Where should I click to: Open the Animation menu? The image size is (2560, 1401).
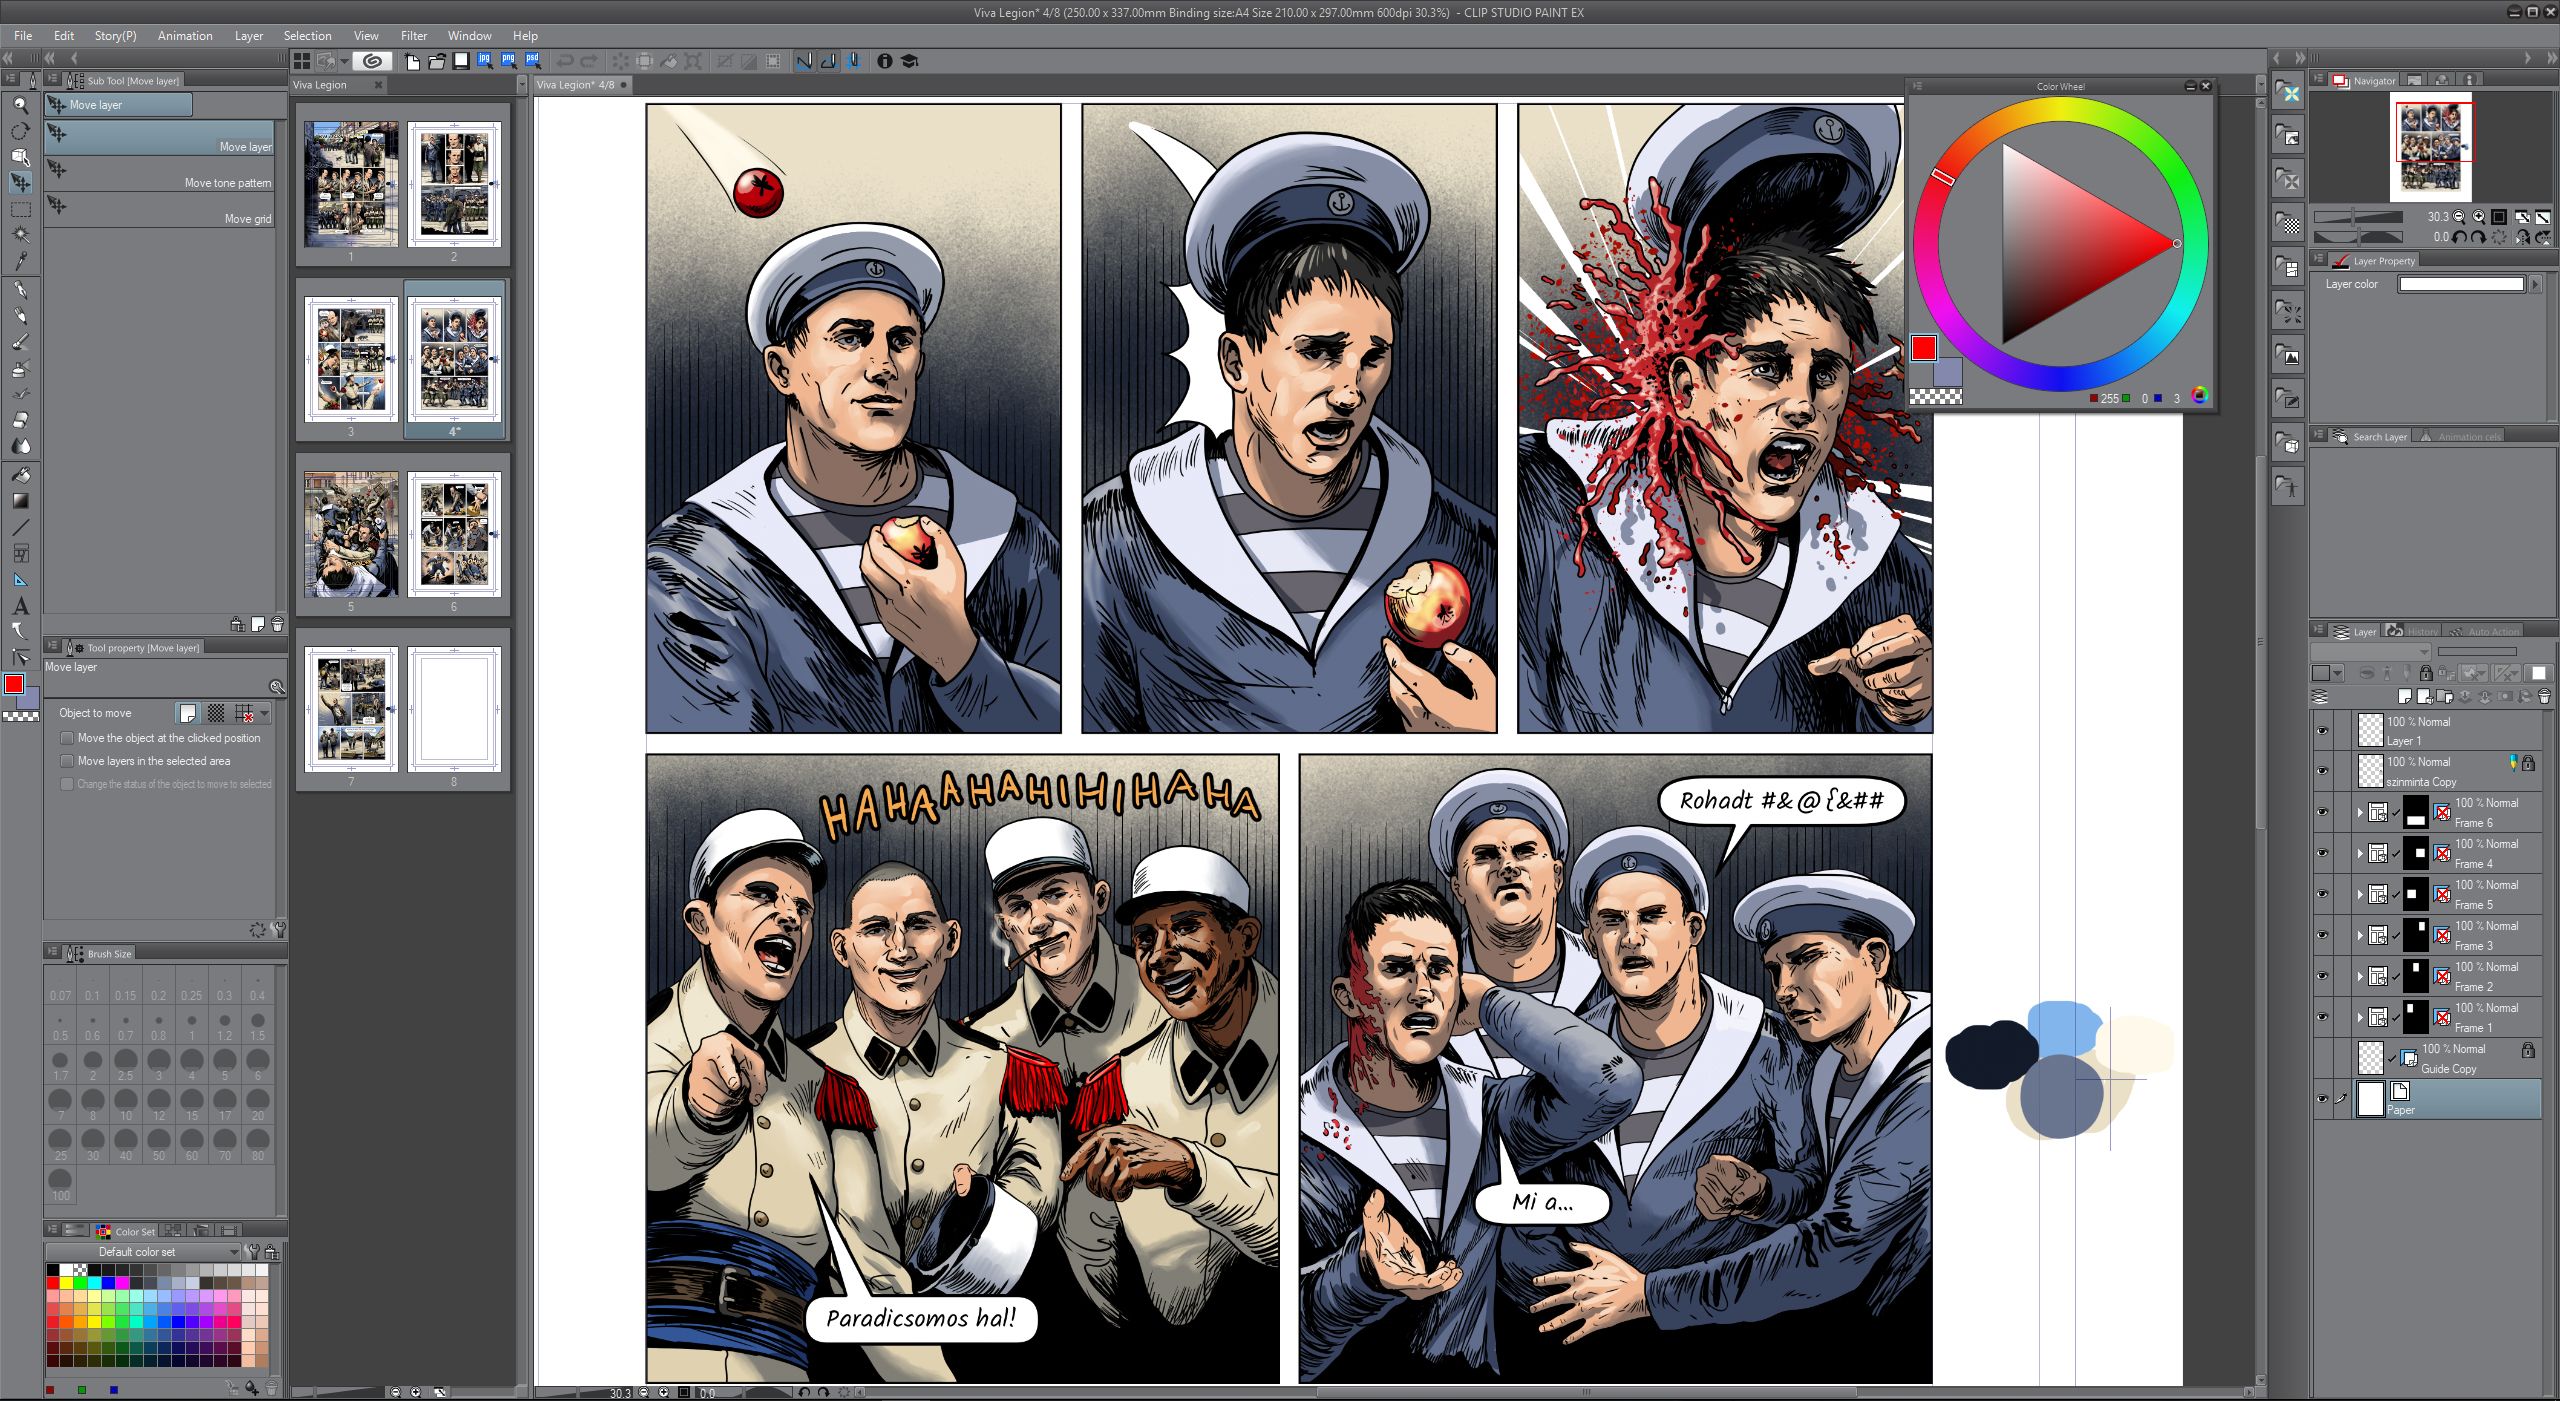[x=185, y=35]
